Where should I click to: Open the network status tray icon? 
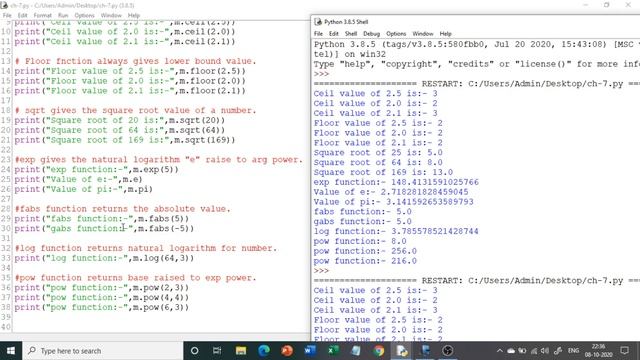pyautogui.click(x=534, y=351)
